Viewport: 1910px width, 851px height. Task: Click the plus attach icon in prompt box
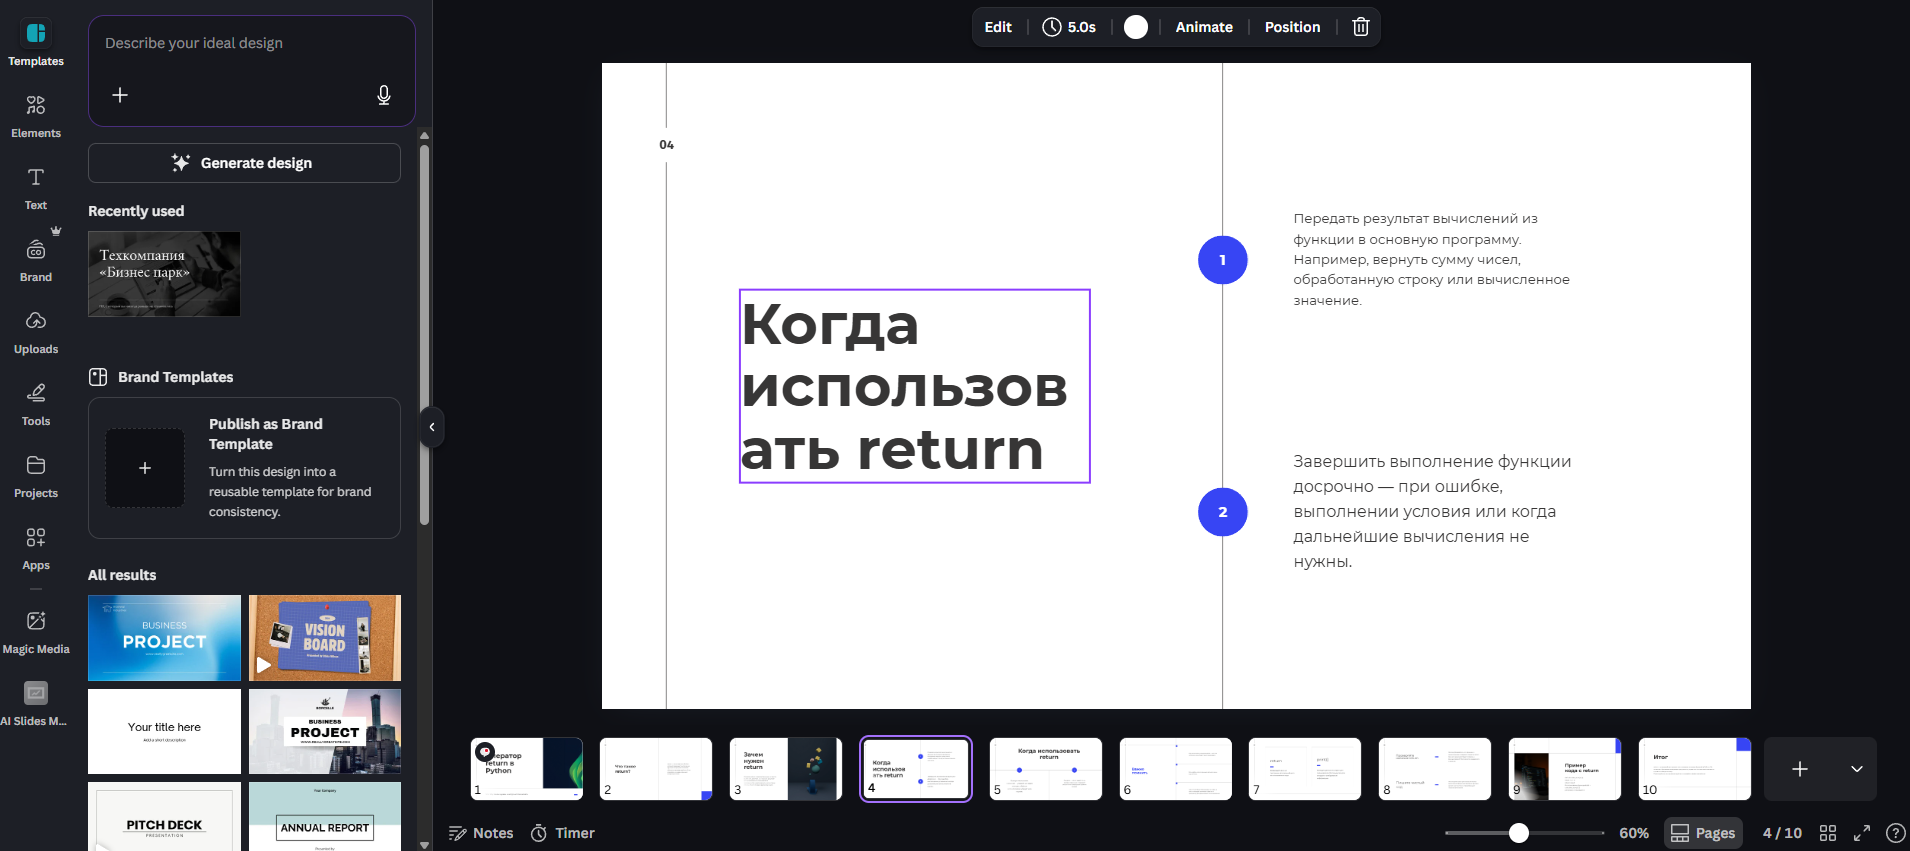click(120, 95)
